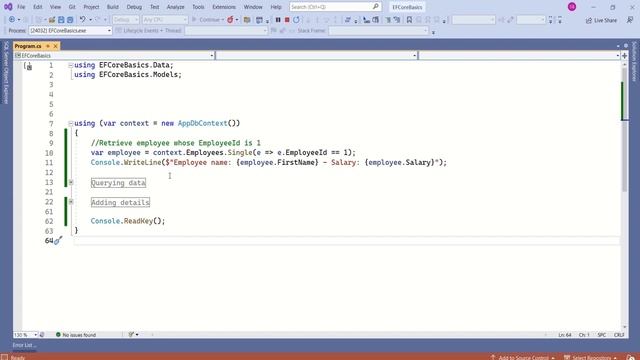
Task: Collapse the using block at line 7
Action: pos(71,123)
